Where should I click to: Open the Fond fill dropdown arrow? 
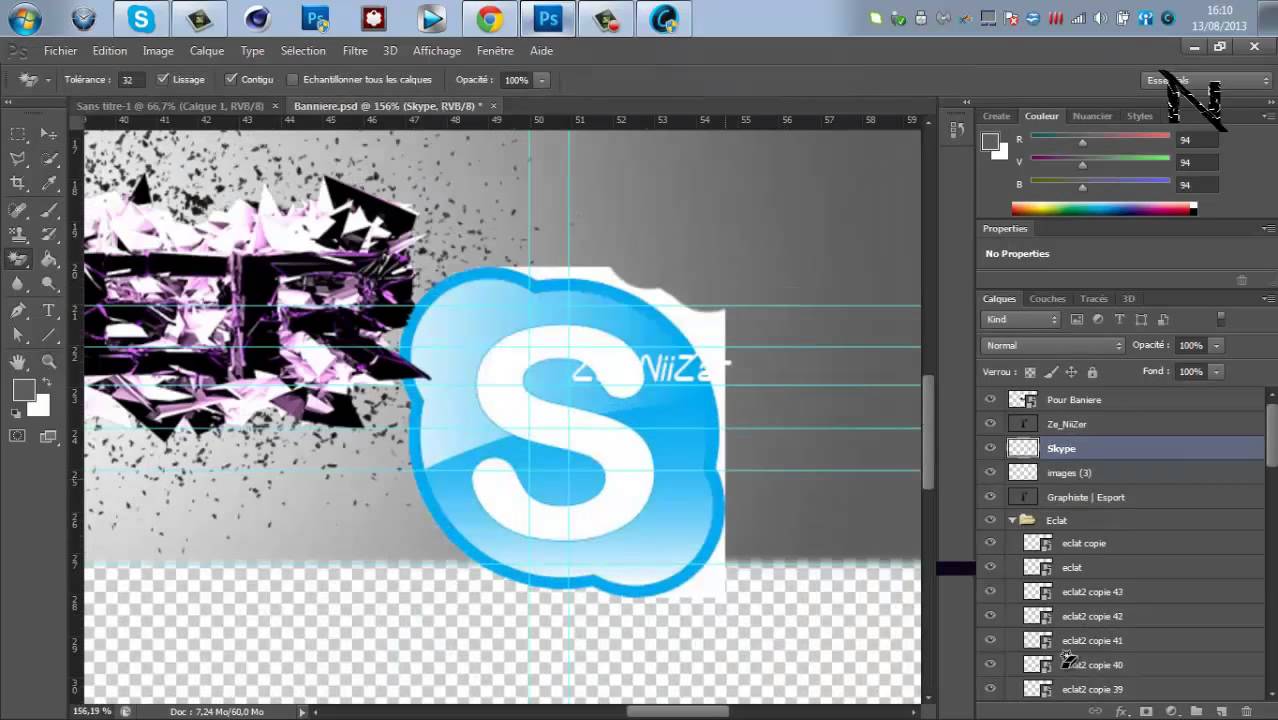(1216, 372)
